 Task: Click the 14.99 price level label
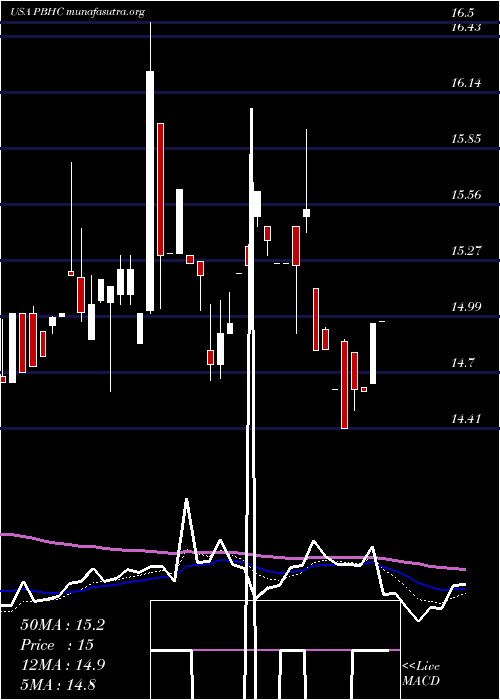point(465,307)
